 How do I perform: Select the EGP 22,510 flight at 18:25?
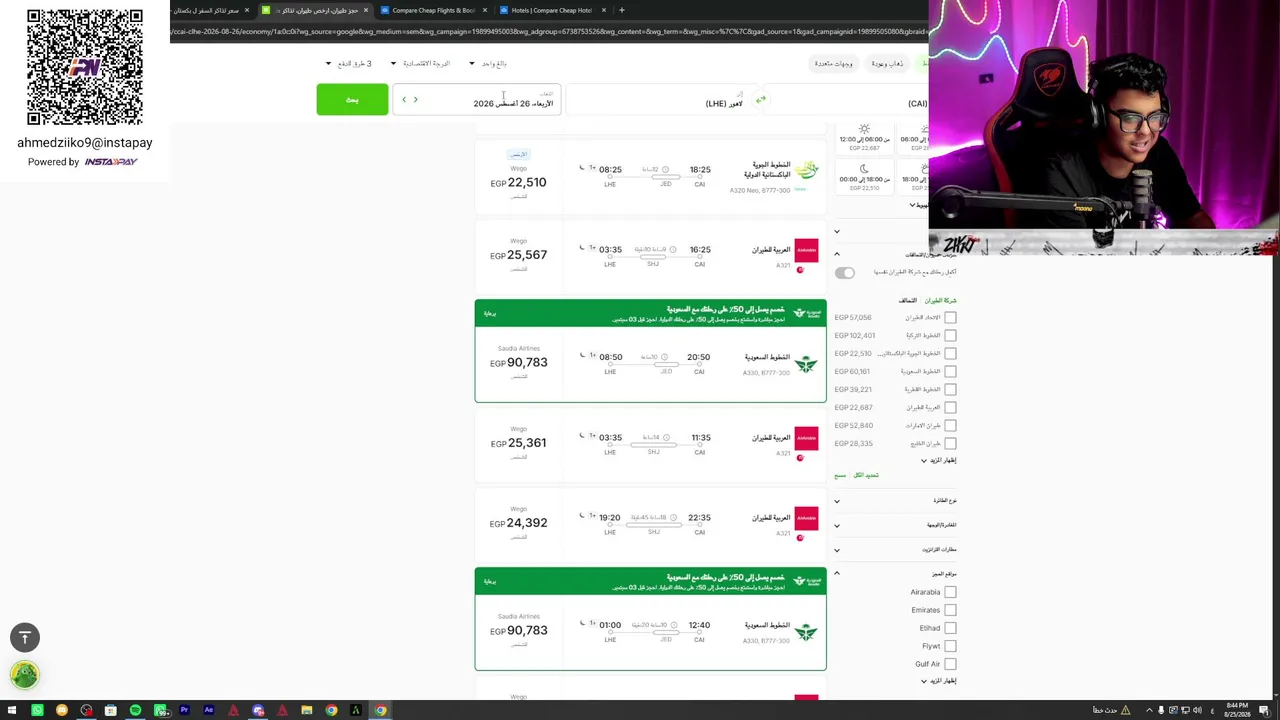pyautogui.click(x=650, y=178)
